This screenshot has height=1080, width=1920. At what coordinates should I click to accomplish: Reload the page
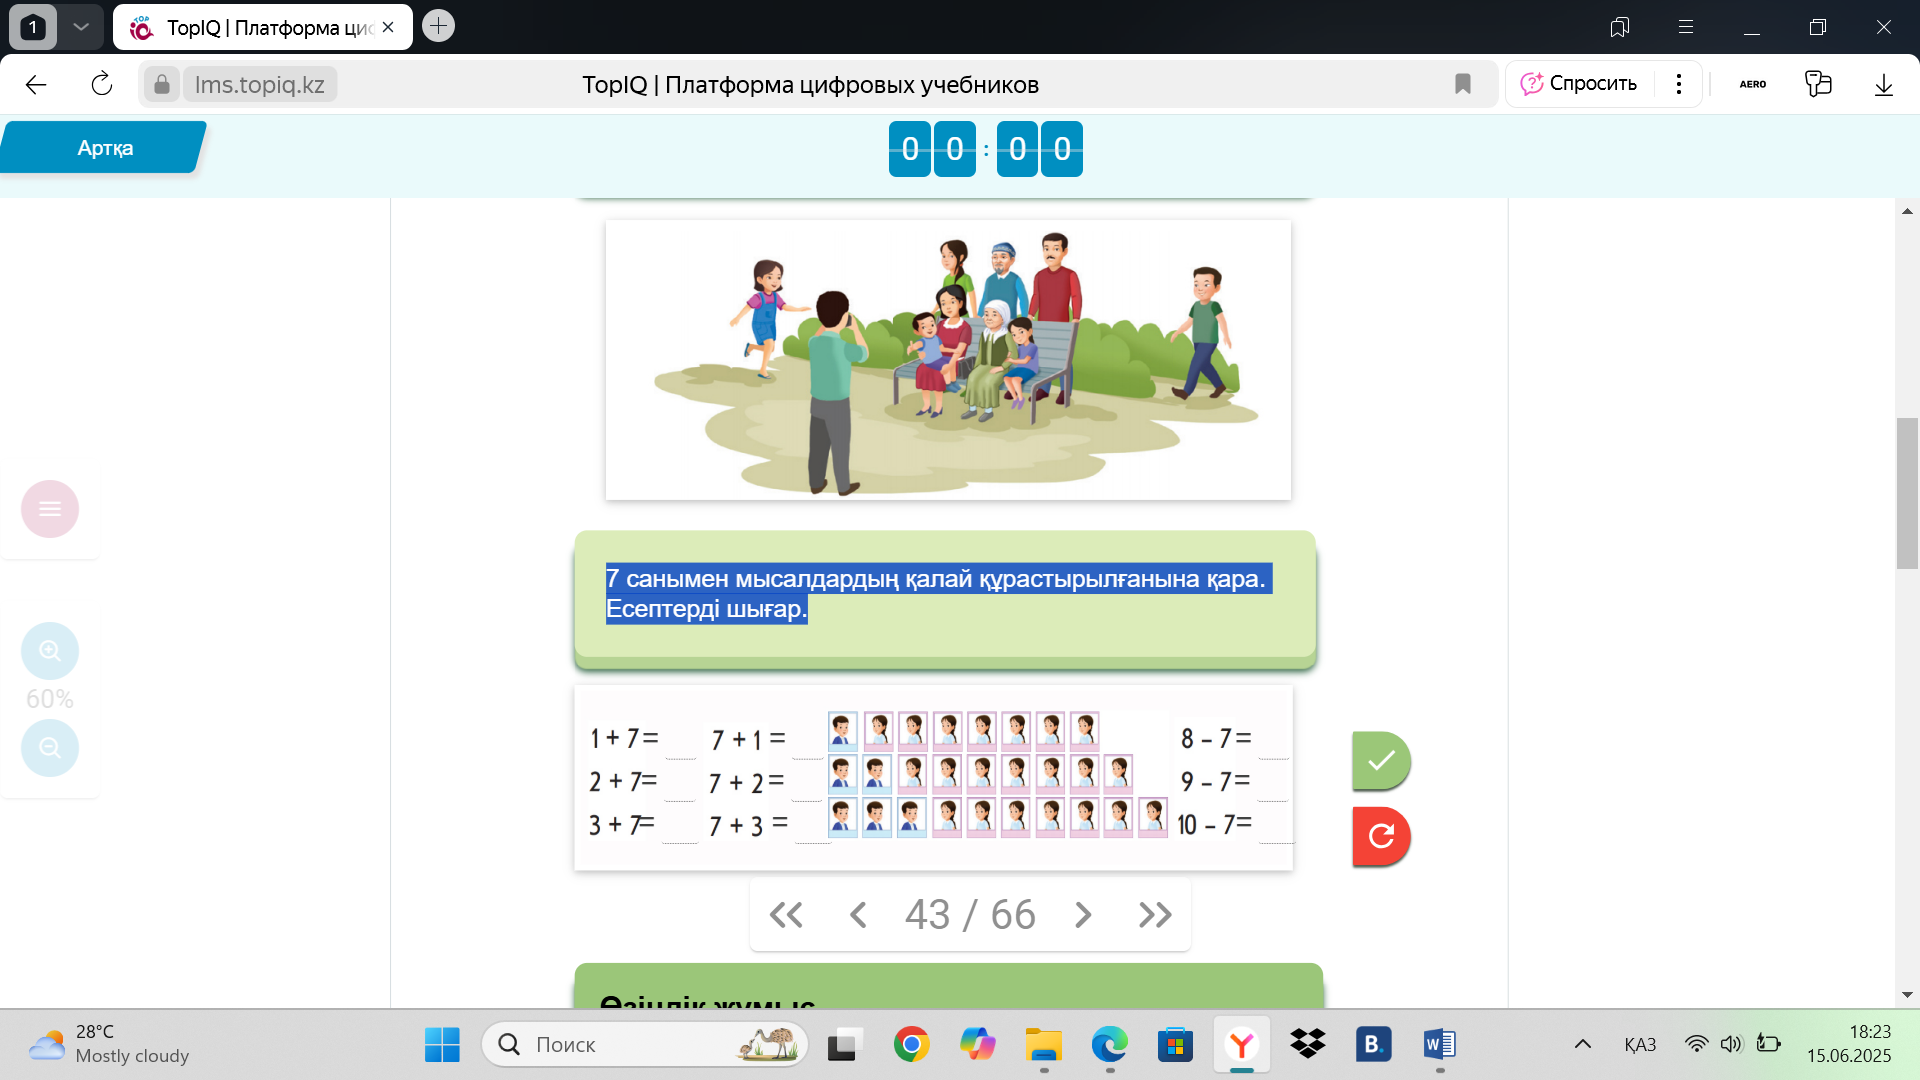click(102, 84)
